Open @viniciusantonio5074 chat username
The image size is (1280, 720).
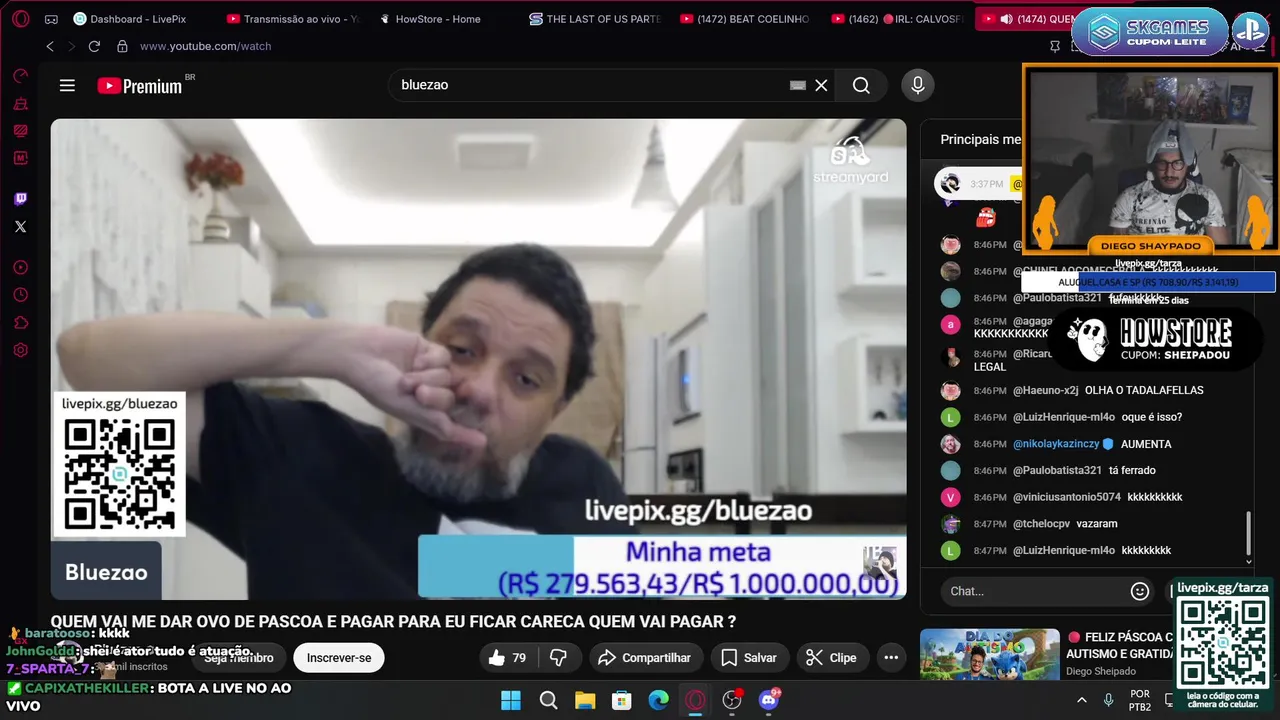tap(1066, 497)
